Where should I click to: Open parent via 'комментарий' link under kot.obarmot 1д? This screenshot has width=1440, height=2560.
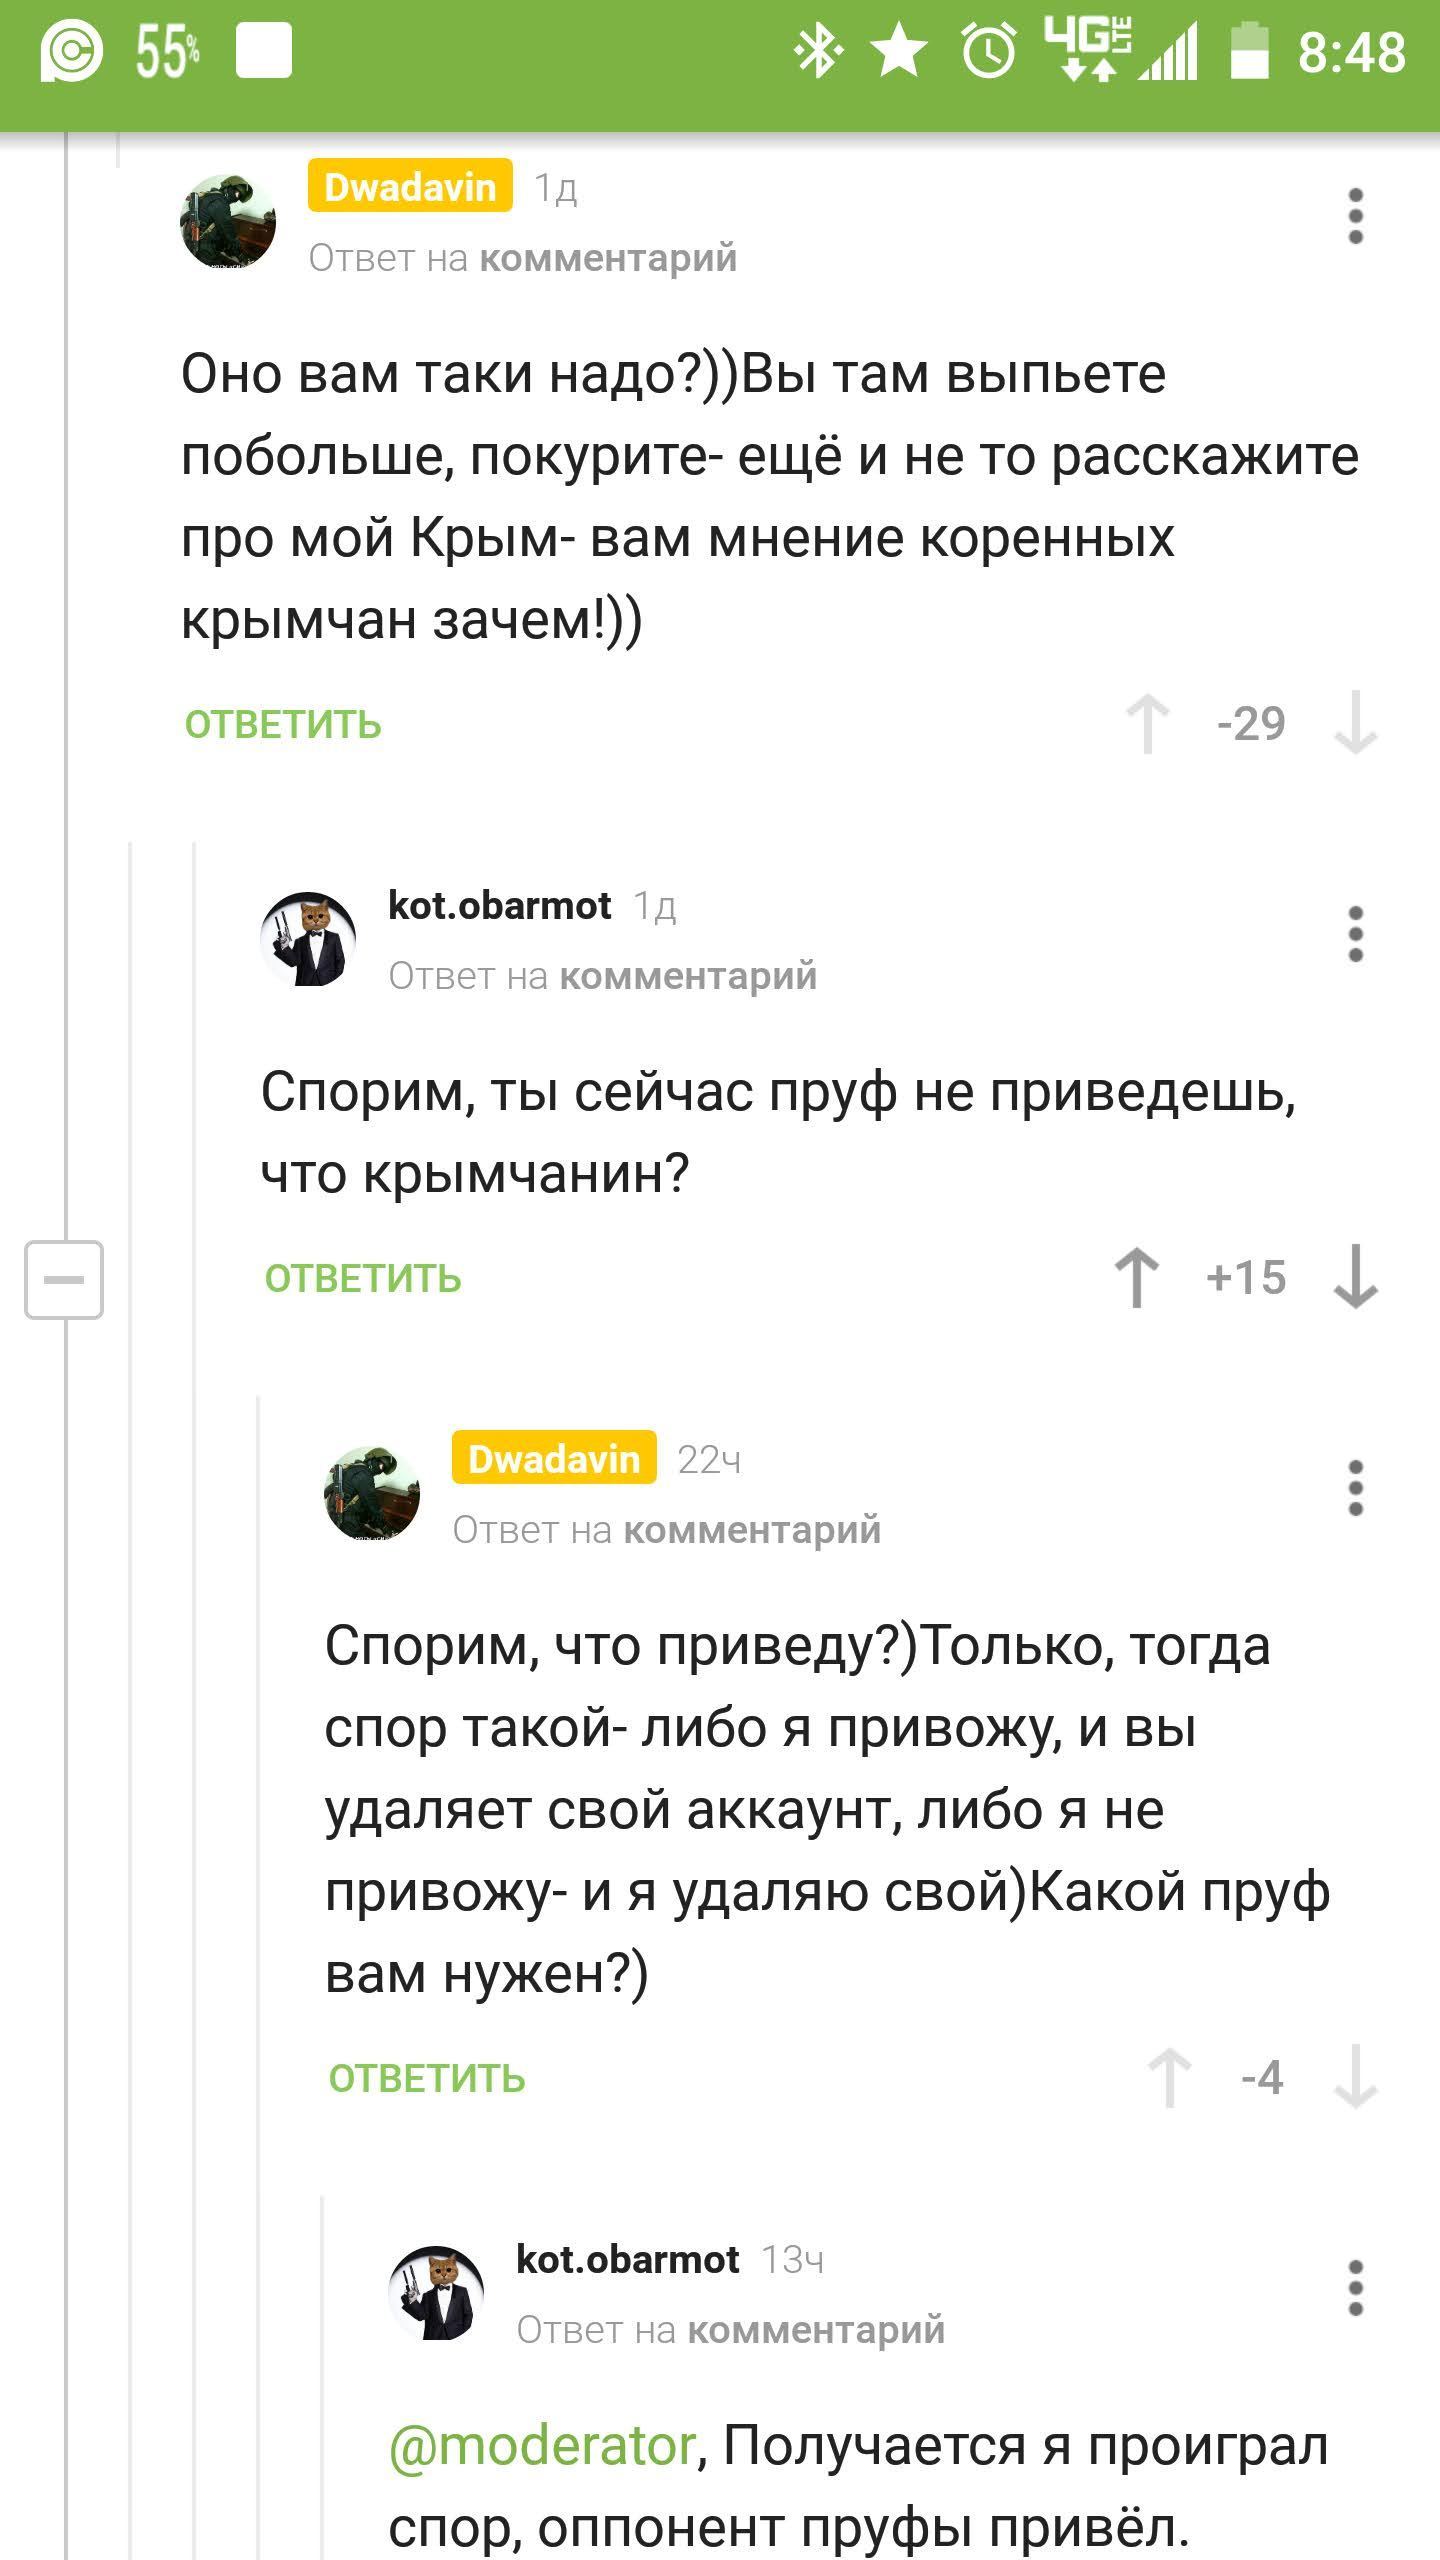click(688, 975)
